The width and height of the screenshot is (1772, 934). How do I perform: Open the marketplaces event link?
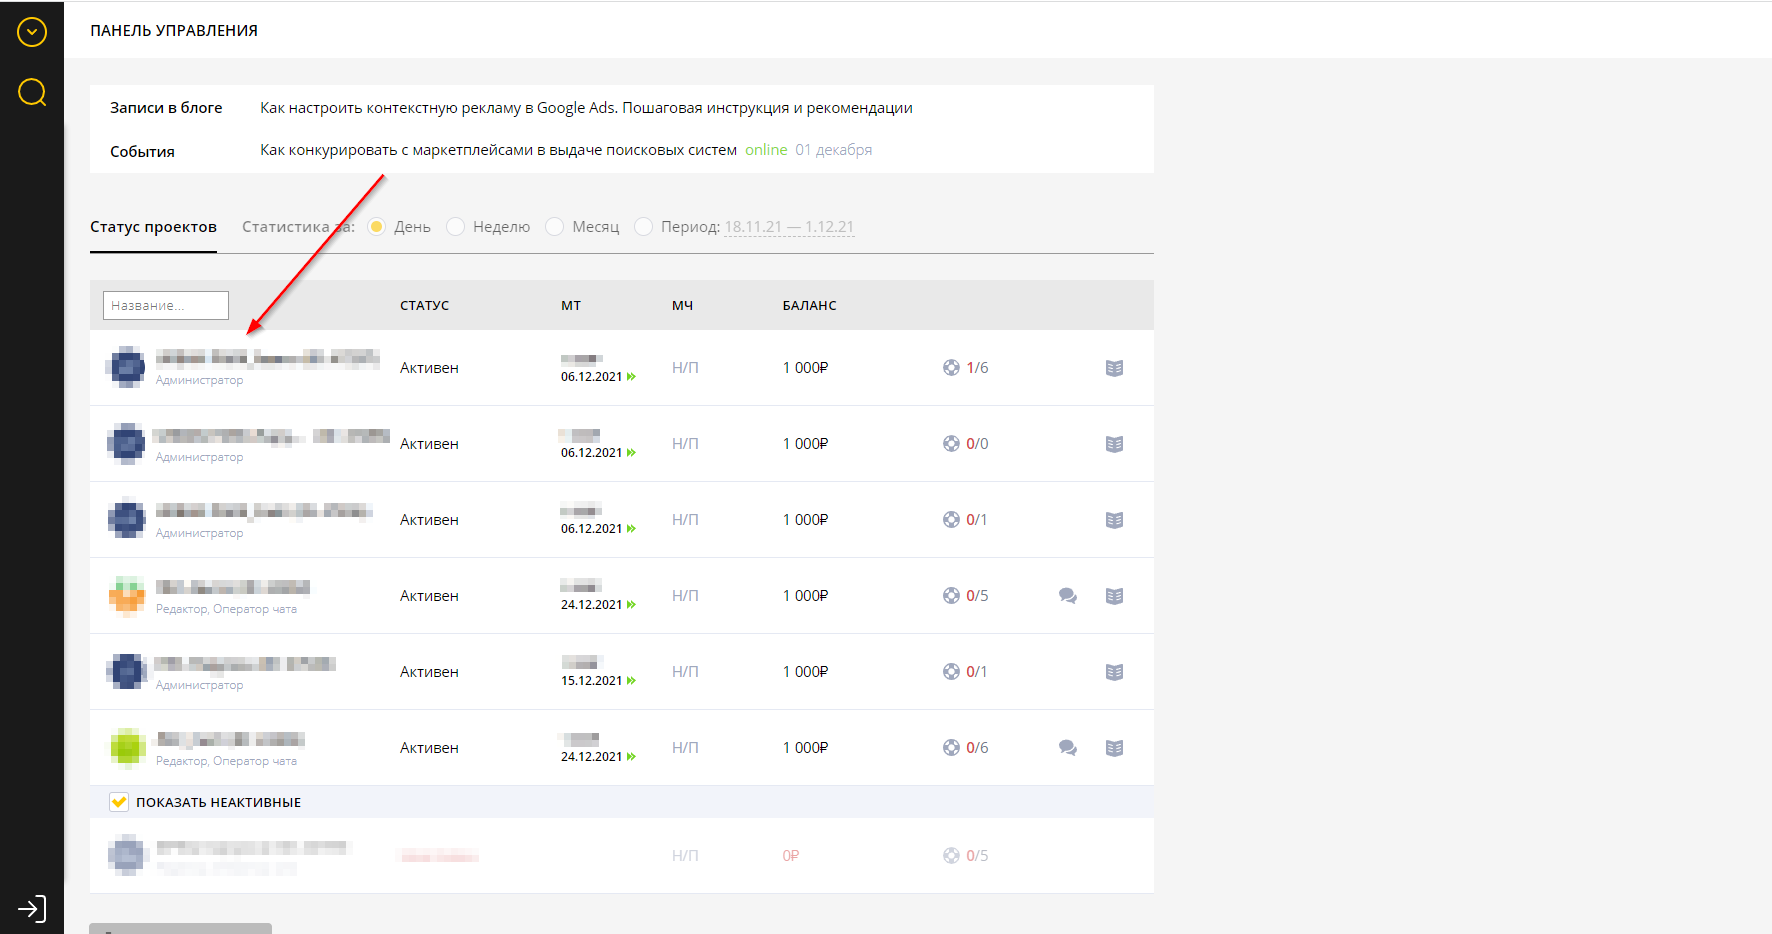tap(498, 150)
